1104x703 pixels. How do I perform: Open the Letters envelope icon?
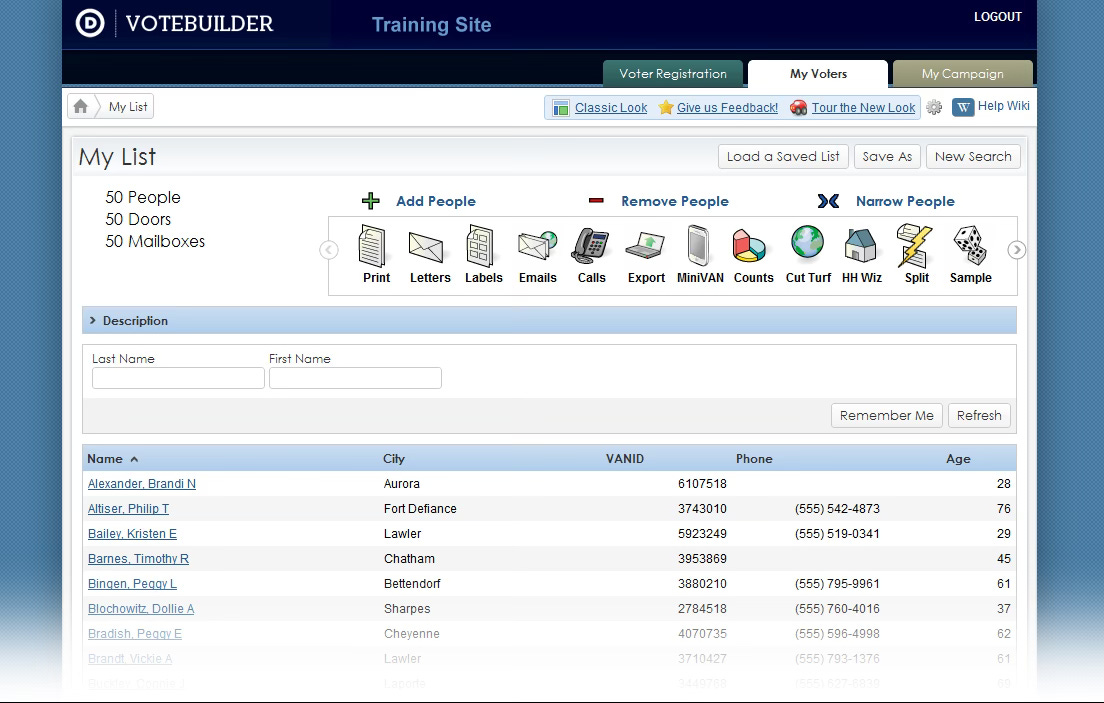coord(426,247)
